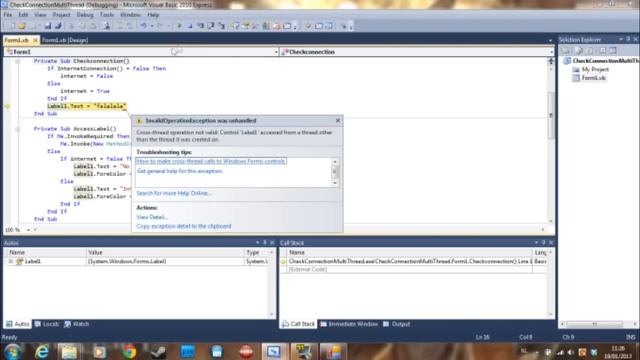This screenshot has height=360, width=640.
Task: Pin toggle for the Autos panel
Action: click(264, 242)
